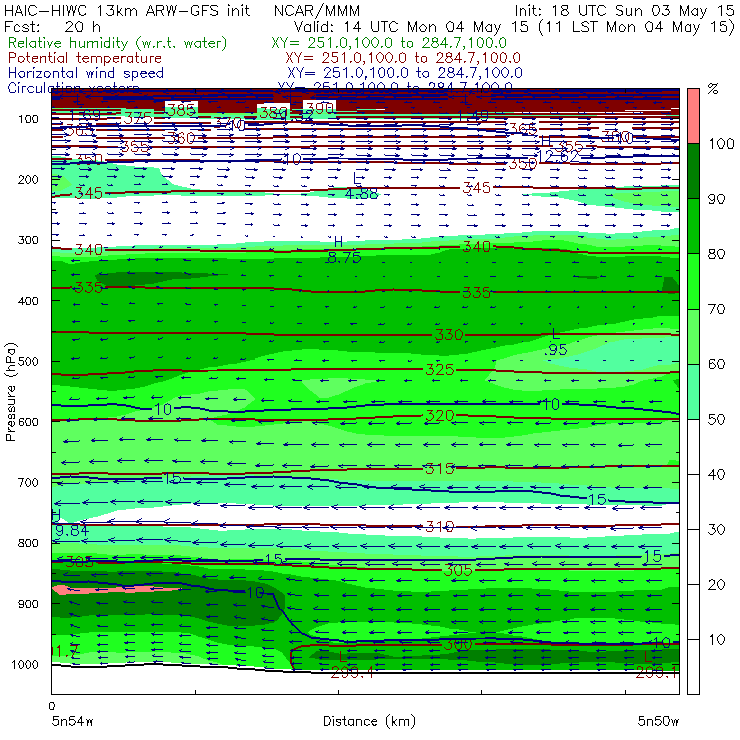This screenshot has width=740, height=740.
Task: Click the green "XY= 251.0,100.0 to 284.7,100.0" coordinates
Action: pyautogui.click(x=389, y=43)
